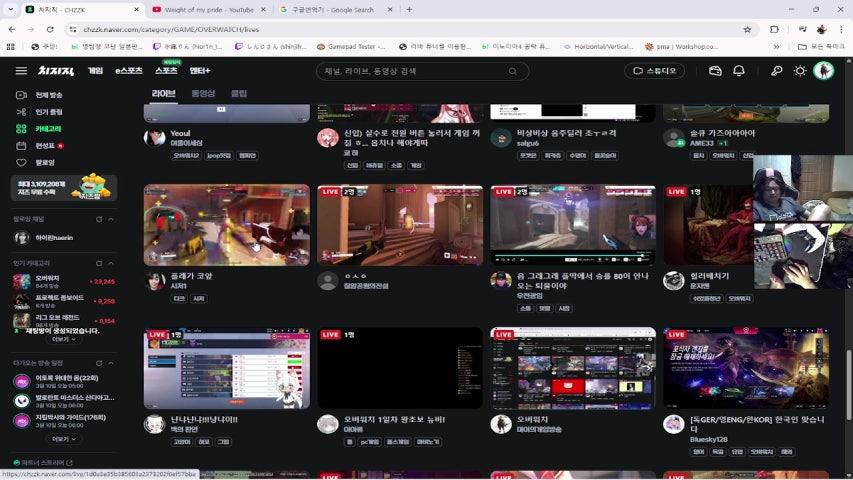This screenshot has width=853, height=480.
Task: Open the Chrome apps grid icon
Action: [x=10, y=47]
